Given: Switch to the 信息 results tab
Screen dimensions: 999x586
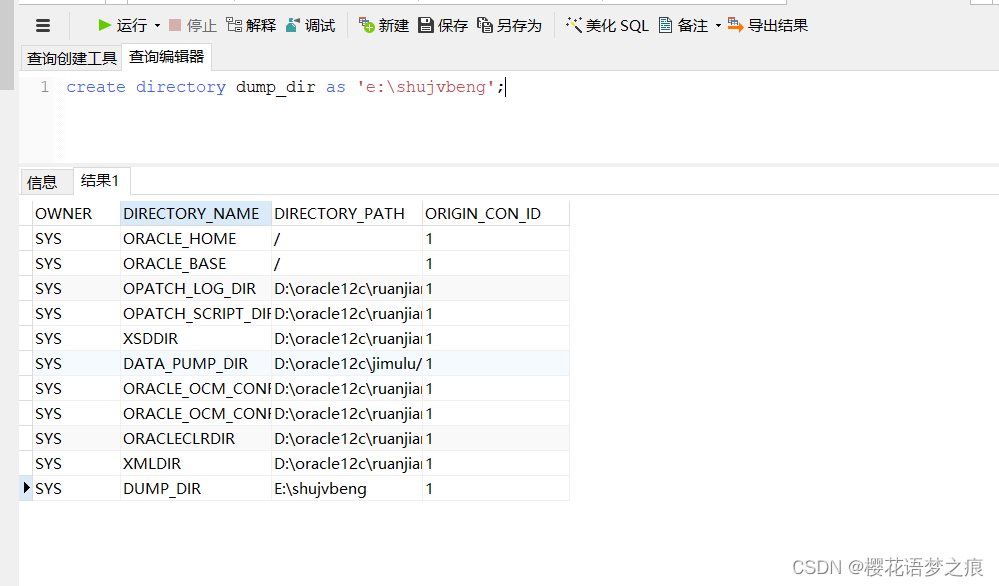Looking at the screenshot, I should tap(44, 181).
